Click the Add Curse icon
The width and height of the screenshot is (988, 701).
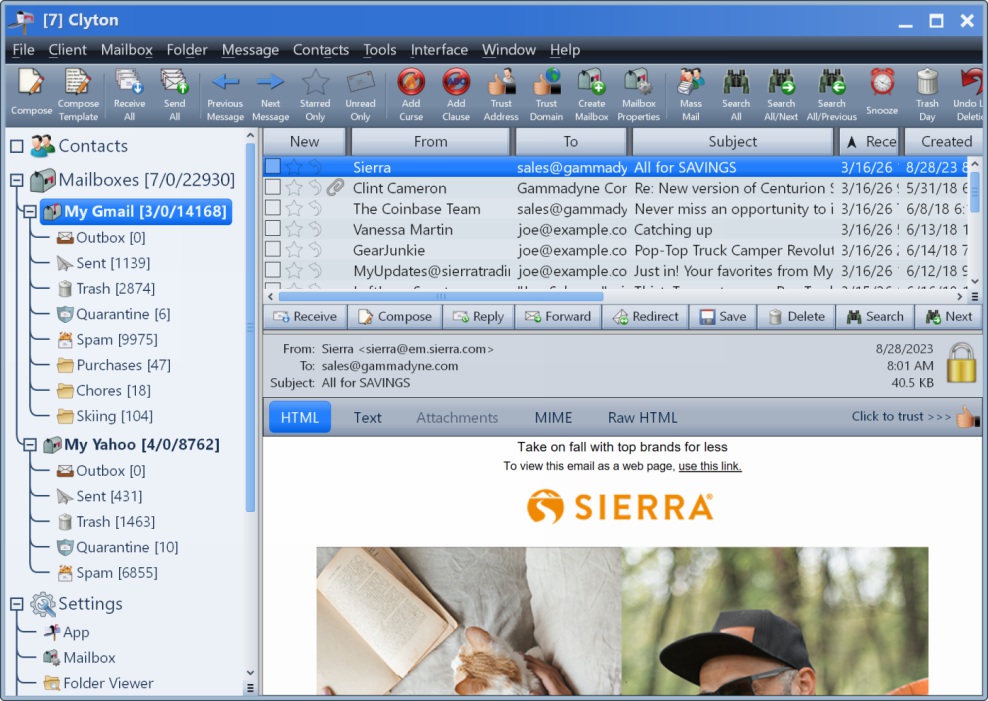pyautogui.click(x=411, y=81)
